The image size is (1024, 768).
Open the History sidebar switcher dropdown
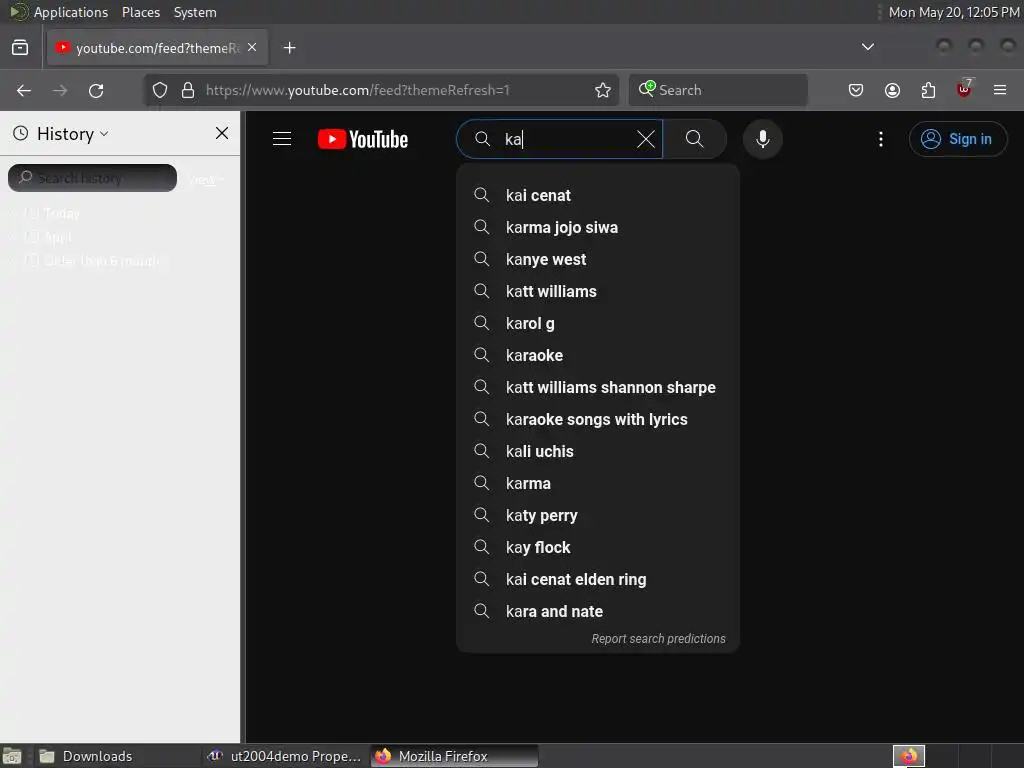click(61, 134)
